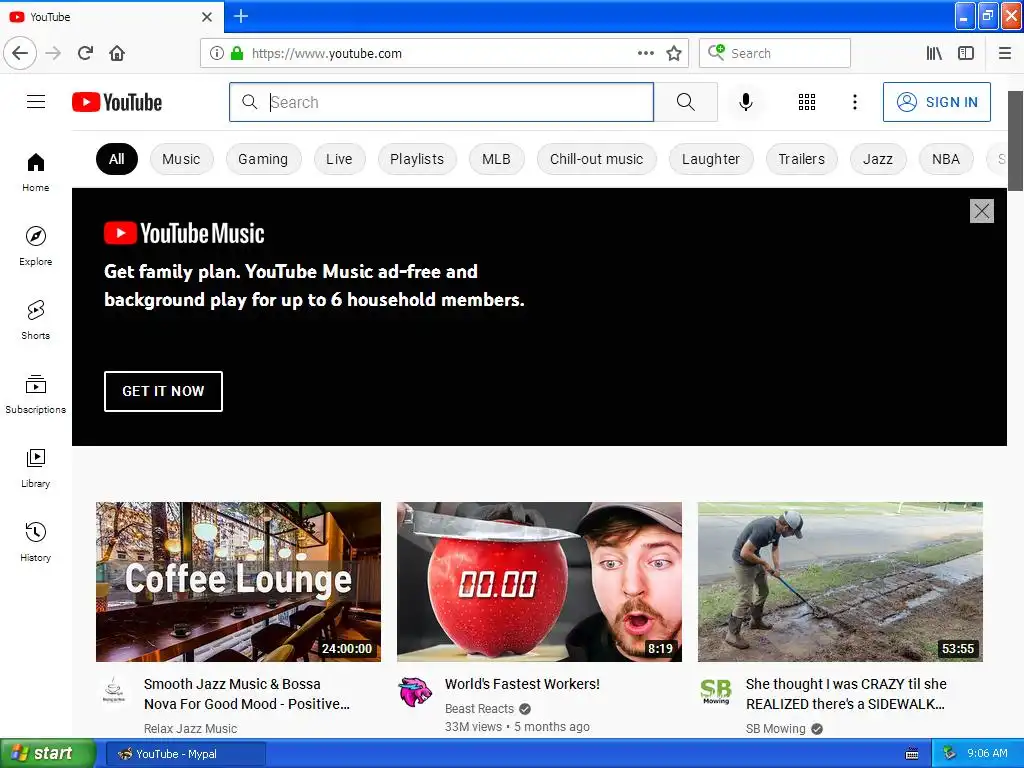Click the Relax Jazz Music channel avatar
Screen dimensions: 1024x768
click(114, 692)
